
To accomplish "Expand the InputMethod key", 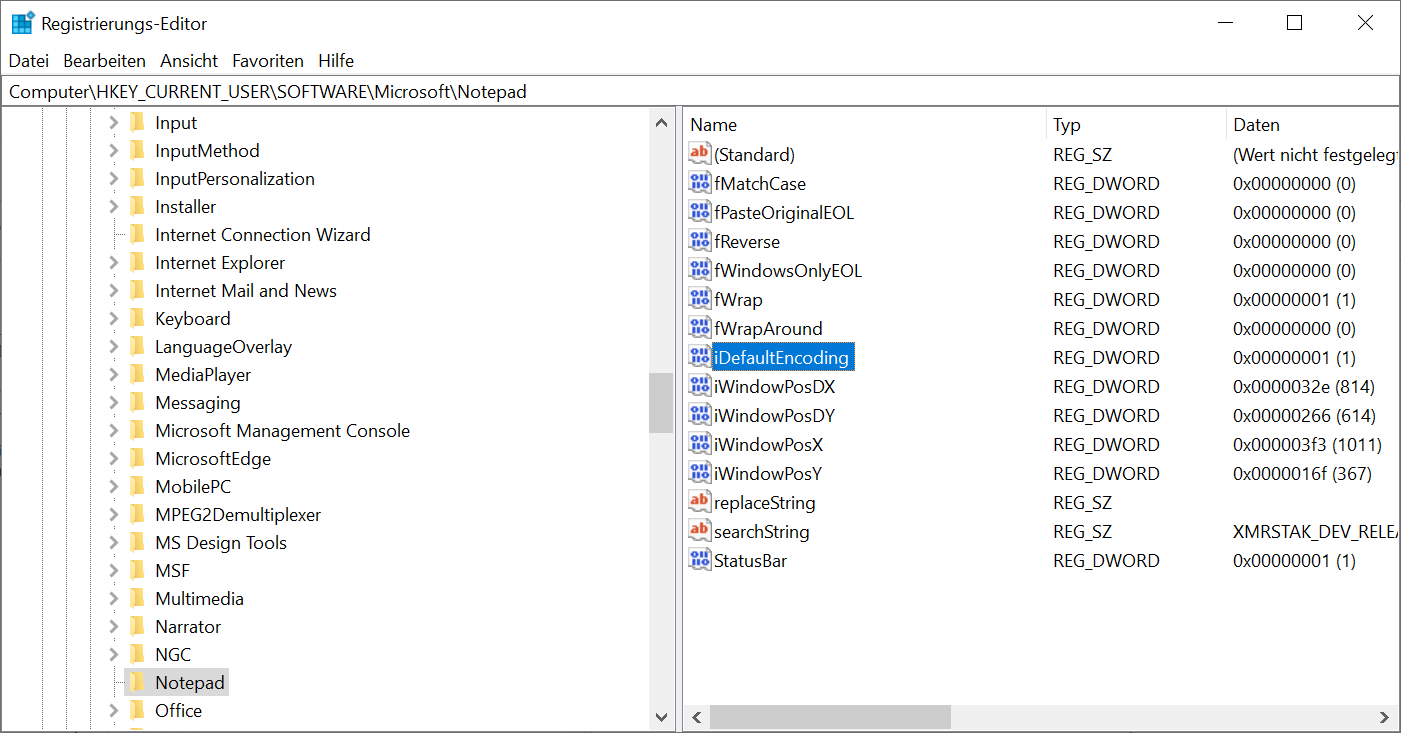I will [114, 151].
